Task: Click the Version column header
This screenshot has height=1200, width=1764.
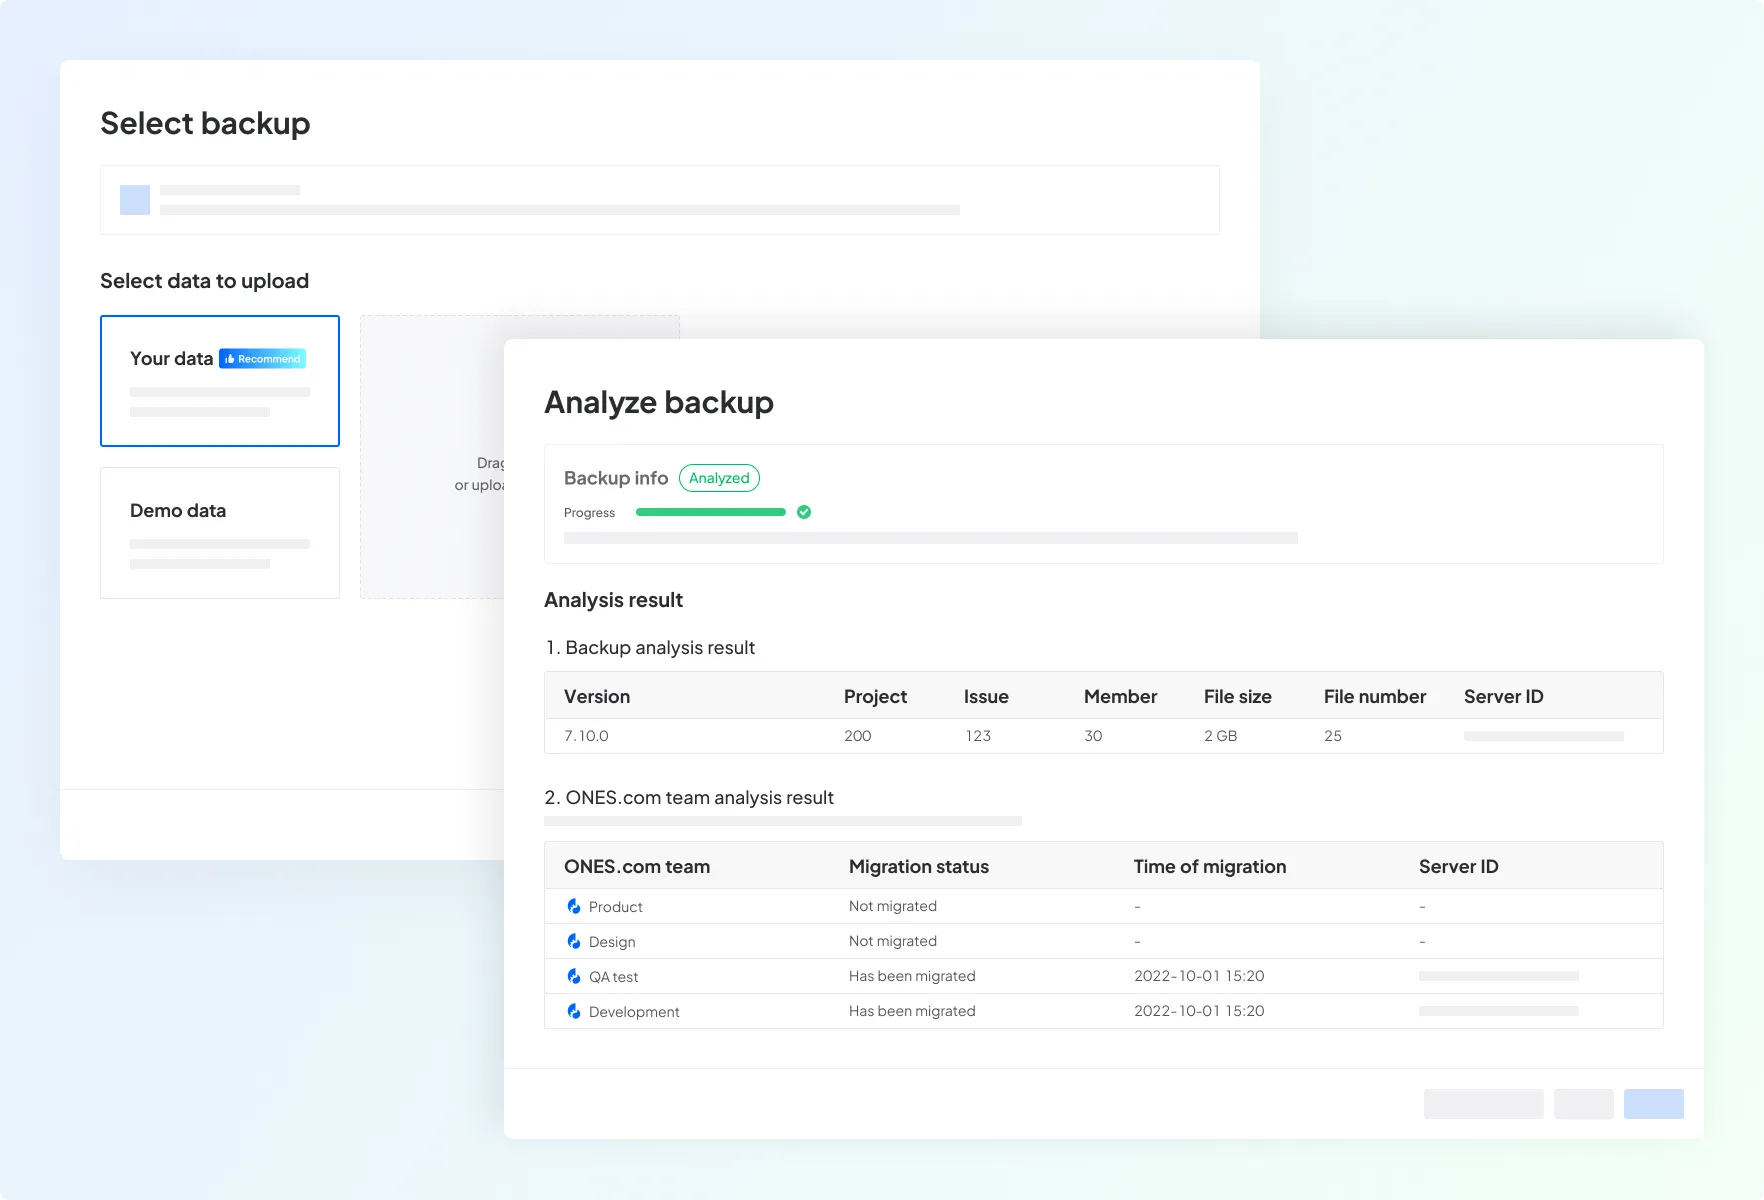Action: click(597, 696)
